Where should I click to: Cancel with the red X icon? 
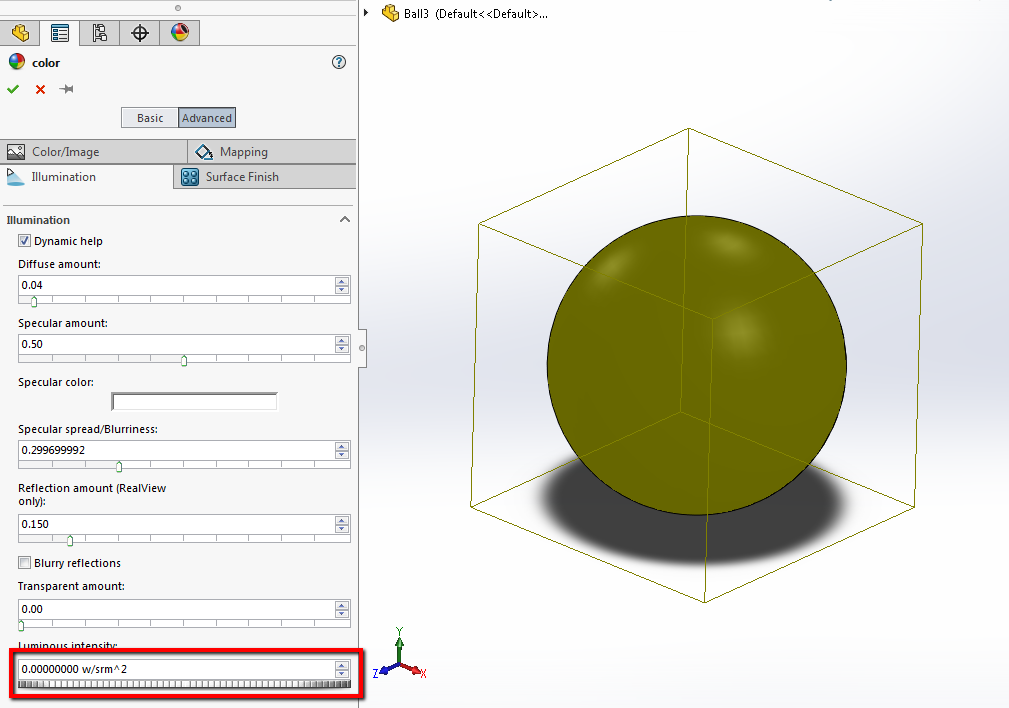41,89
